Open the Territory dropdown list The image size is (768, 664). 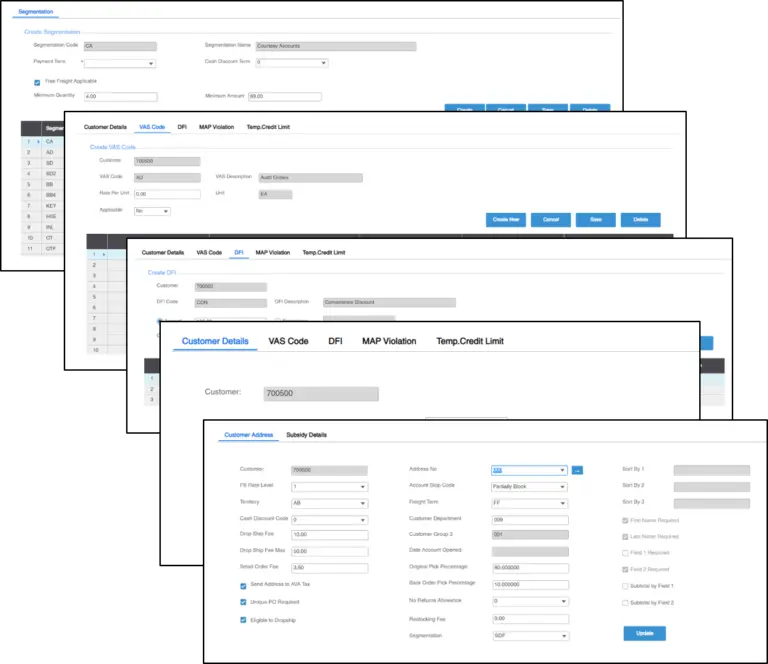coord(329,503)
